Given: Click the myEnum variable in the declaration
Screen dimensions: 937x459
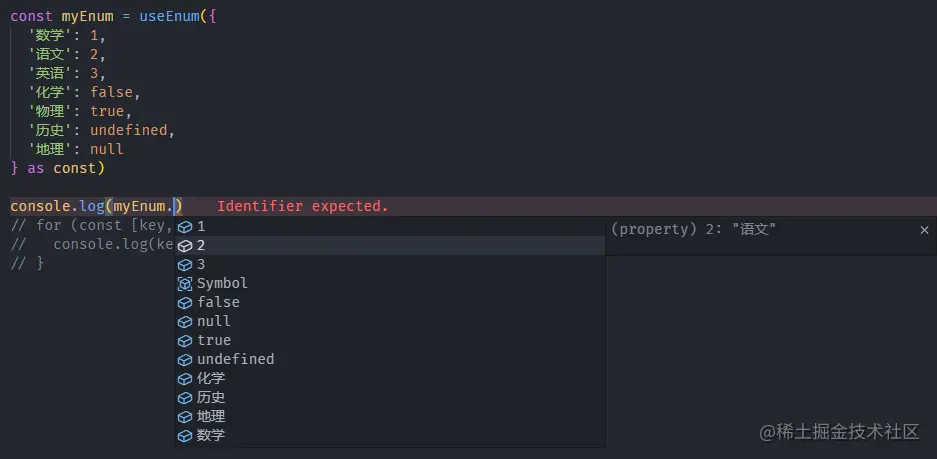Looking at the screenshot, I should tap(87, 16).
